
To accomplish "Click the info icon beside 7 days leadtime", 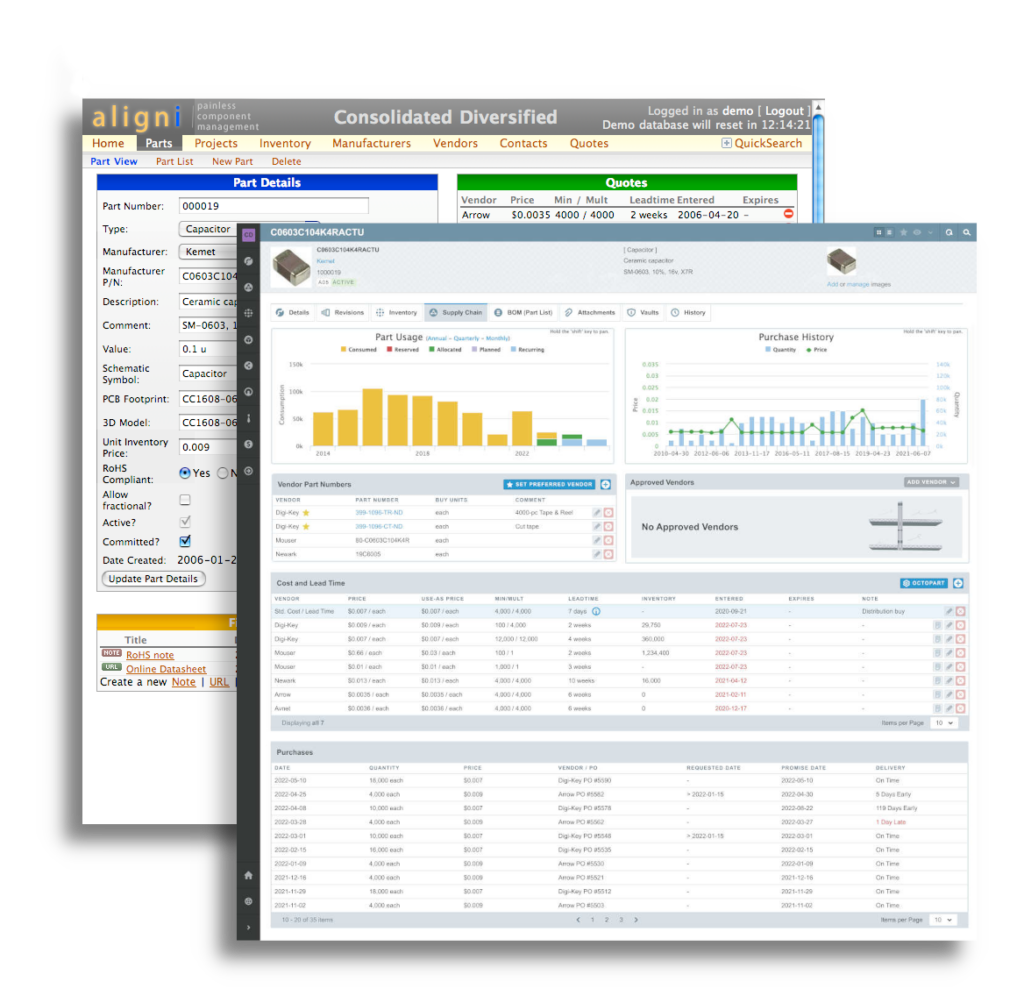I will coord(596,612).
